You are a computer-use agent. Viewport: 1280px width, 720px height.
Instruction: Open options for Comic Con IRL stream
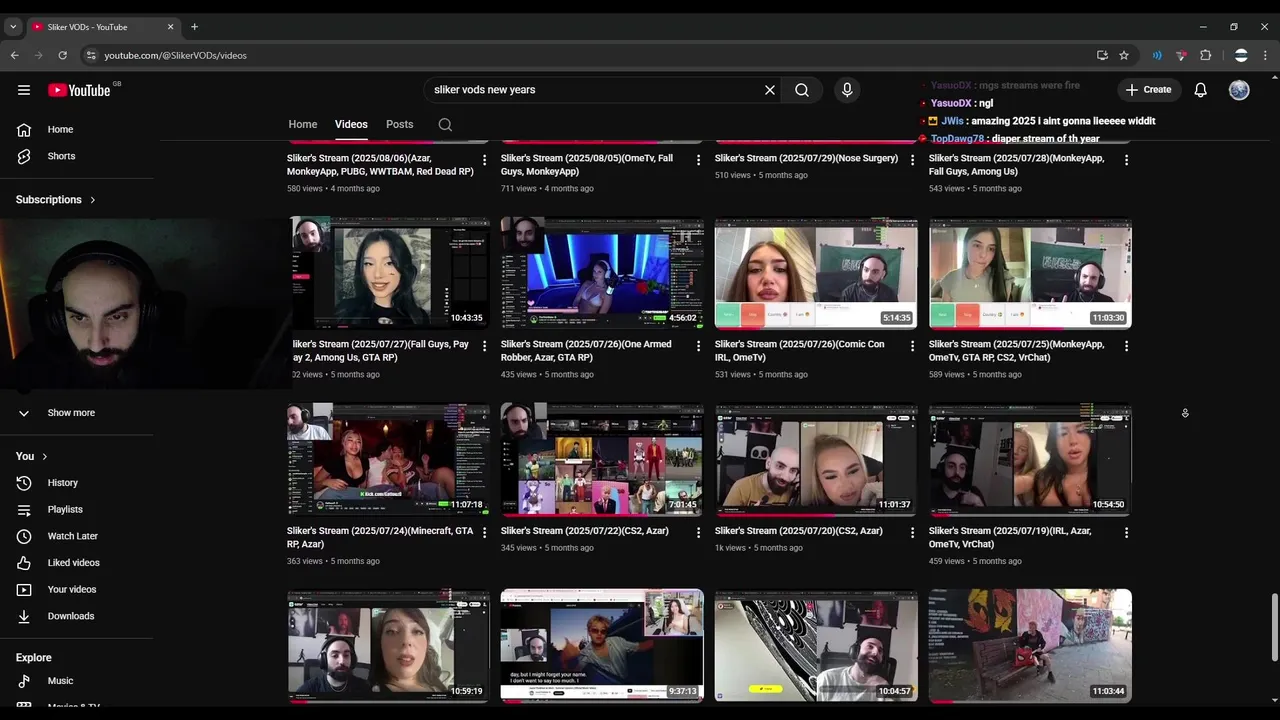coord(912,346)
